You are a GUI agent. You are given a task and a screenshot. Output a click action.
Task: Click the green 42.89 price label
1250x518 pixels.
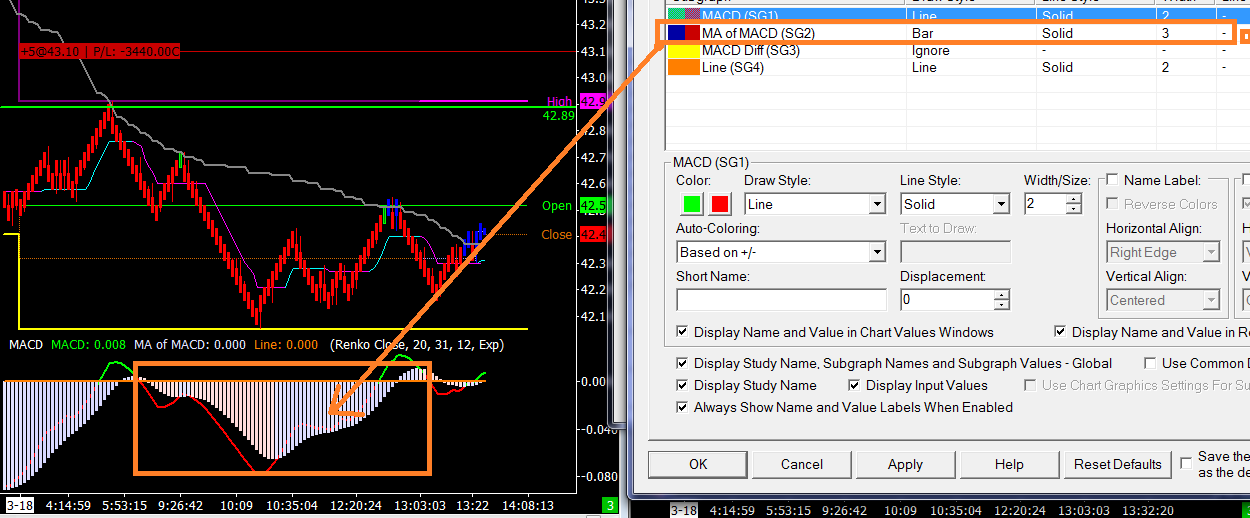pos(559,115)
